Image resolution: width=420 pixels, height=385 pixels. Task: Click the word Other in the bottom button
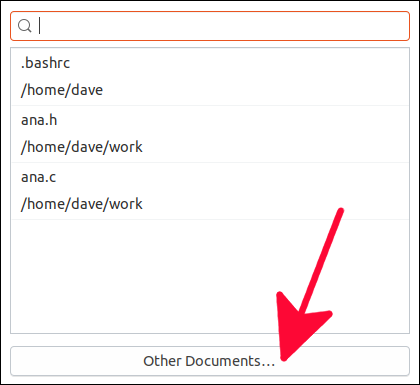click(163, 361)
